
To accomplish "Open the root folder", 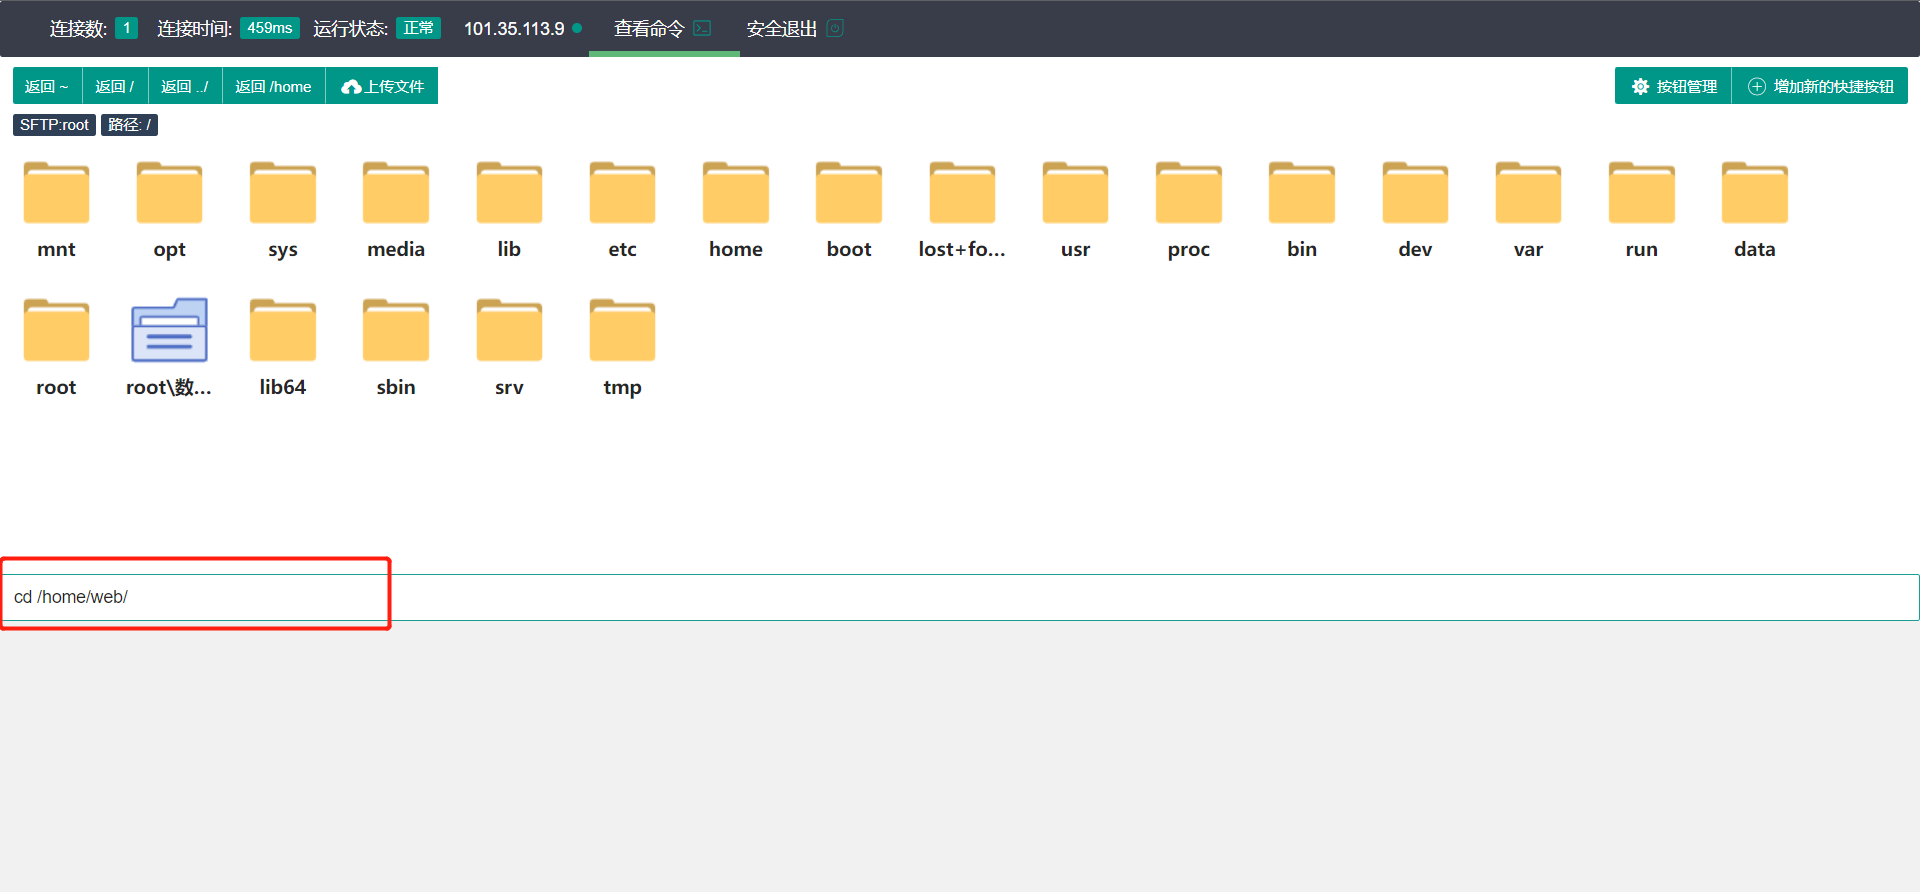I will coord(56,330).
